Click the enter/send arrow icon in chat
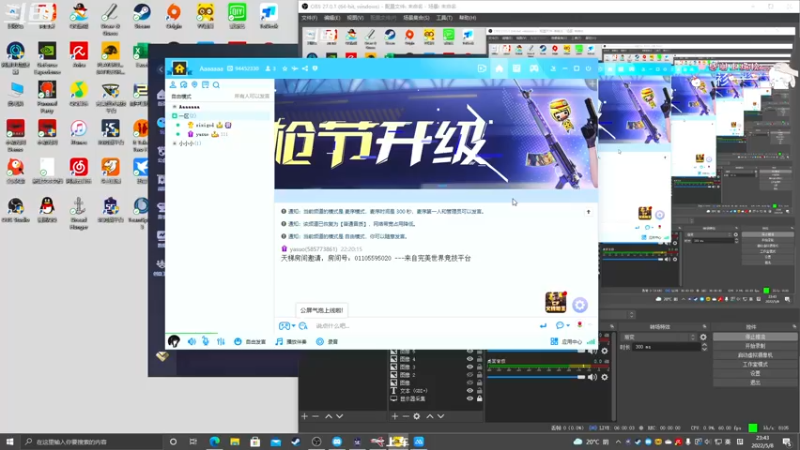The width and height of the screenshot is (800, 450). coord(543,326)
